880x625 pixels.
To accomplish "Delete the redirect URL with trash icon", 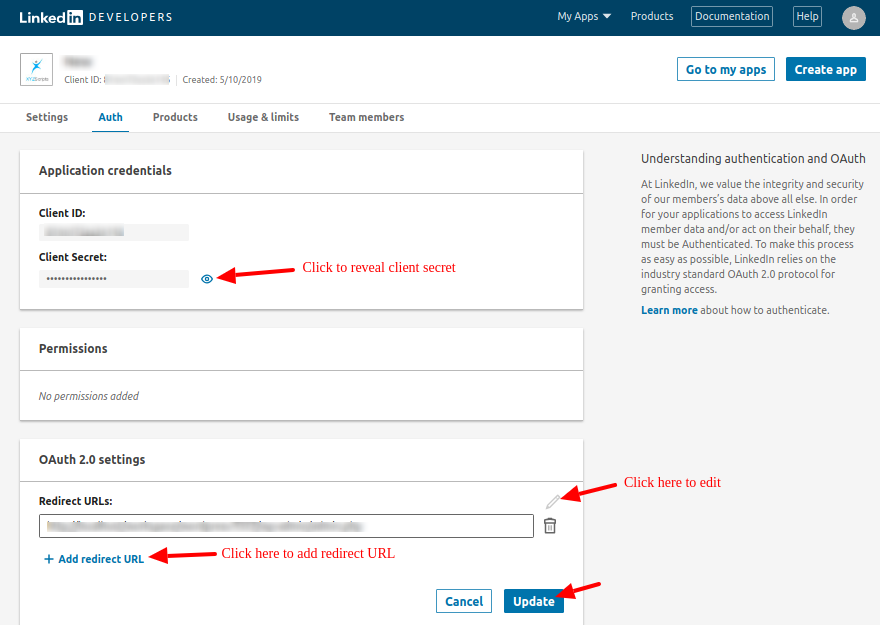I will [x=550, y=526].
